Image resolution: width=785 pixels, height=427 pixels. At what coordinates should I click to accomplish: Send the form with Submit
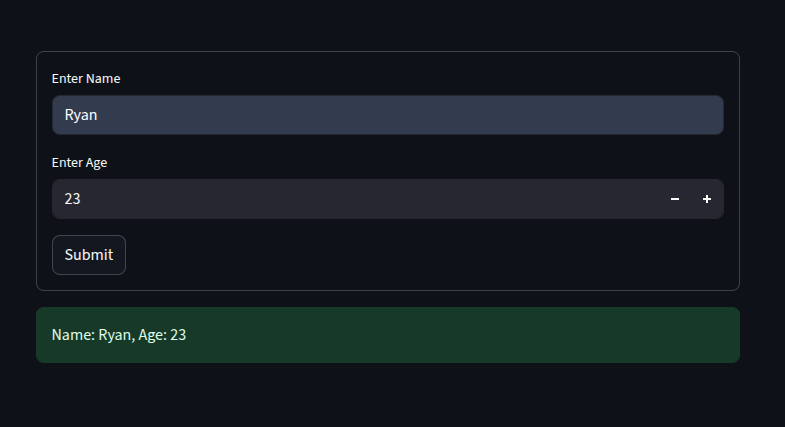point(89,255)
